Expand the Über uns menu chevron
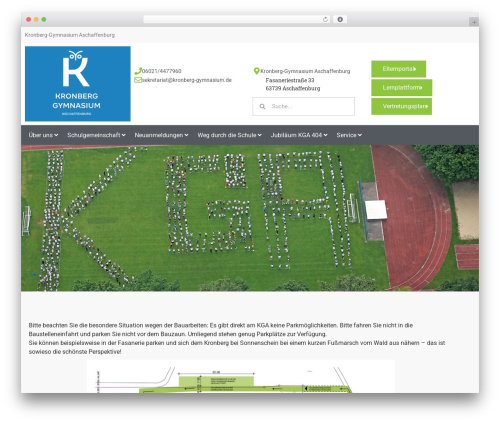The image size is (500, 423). (56, 135)
